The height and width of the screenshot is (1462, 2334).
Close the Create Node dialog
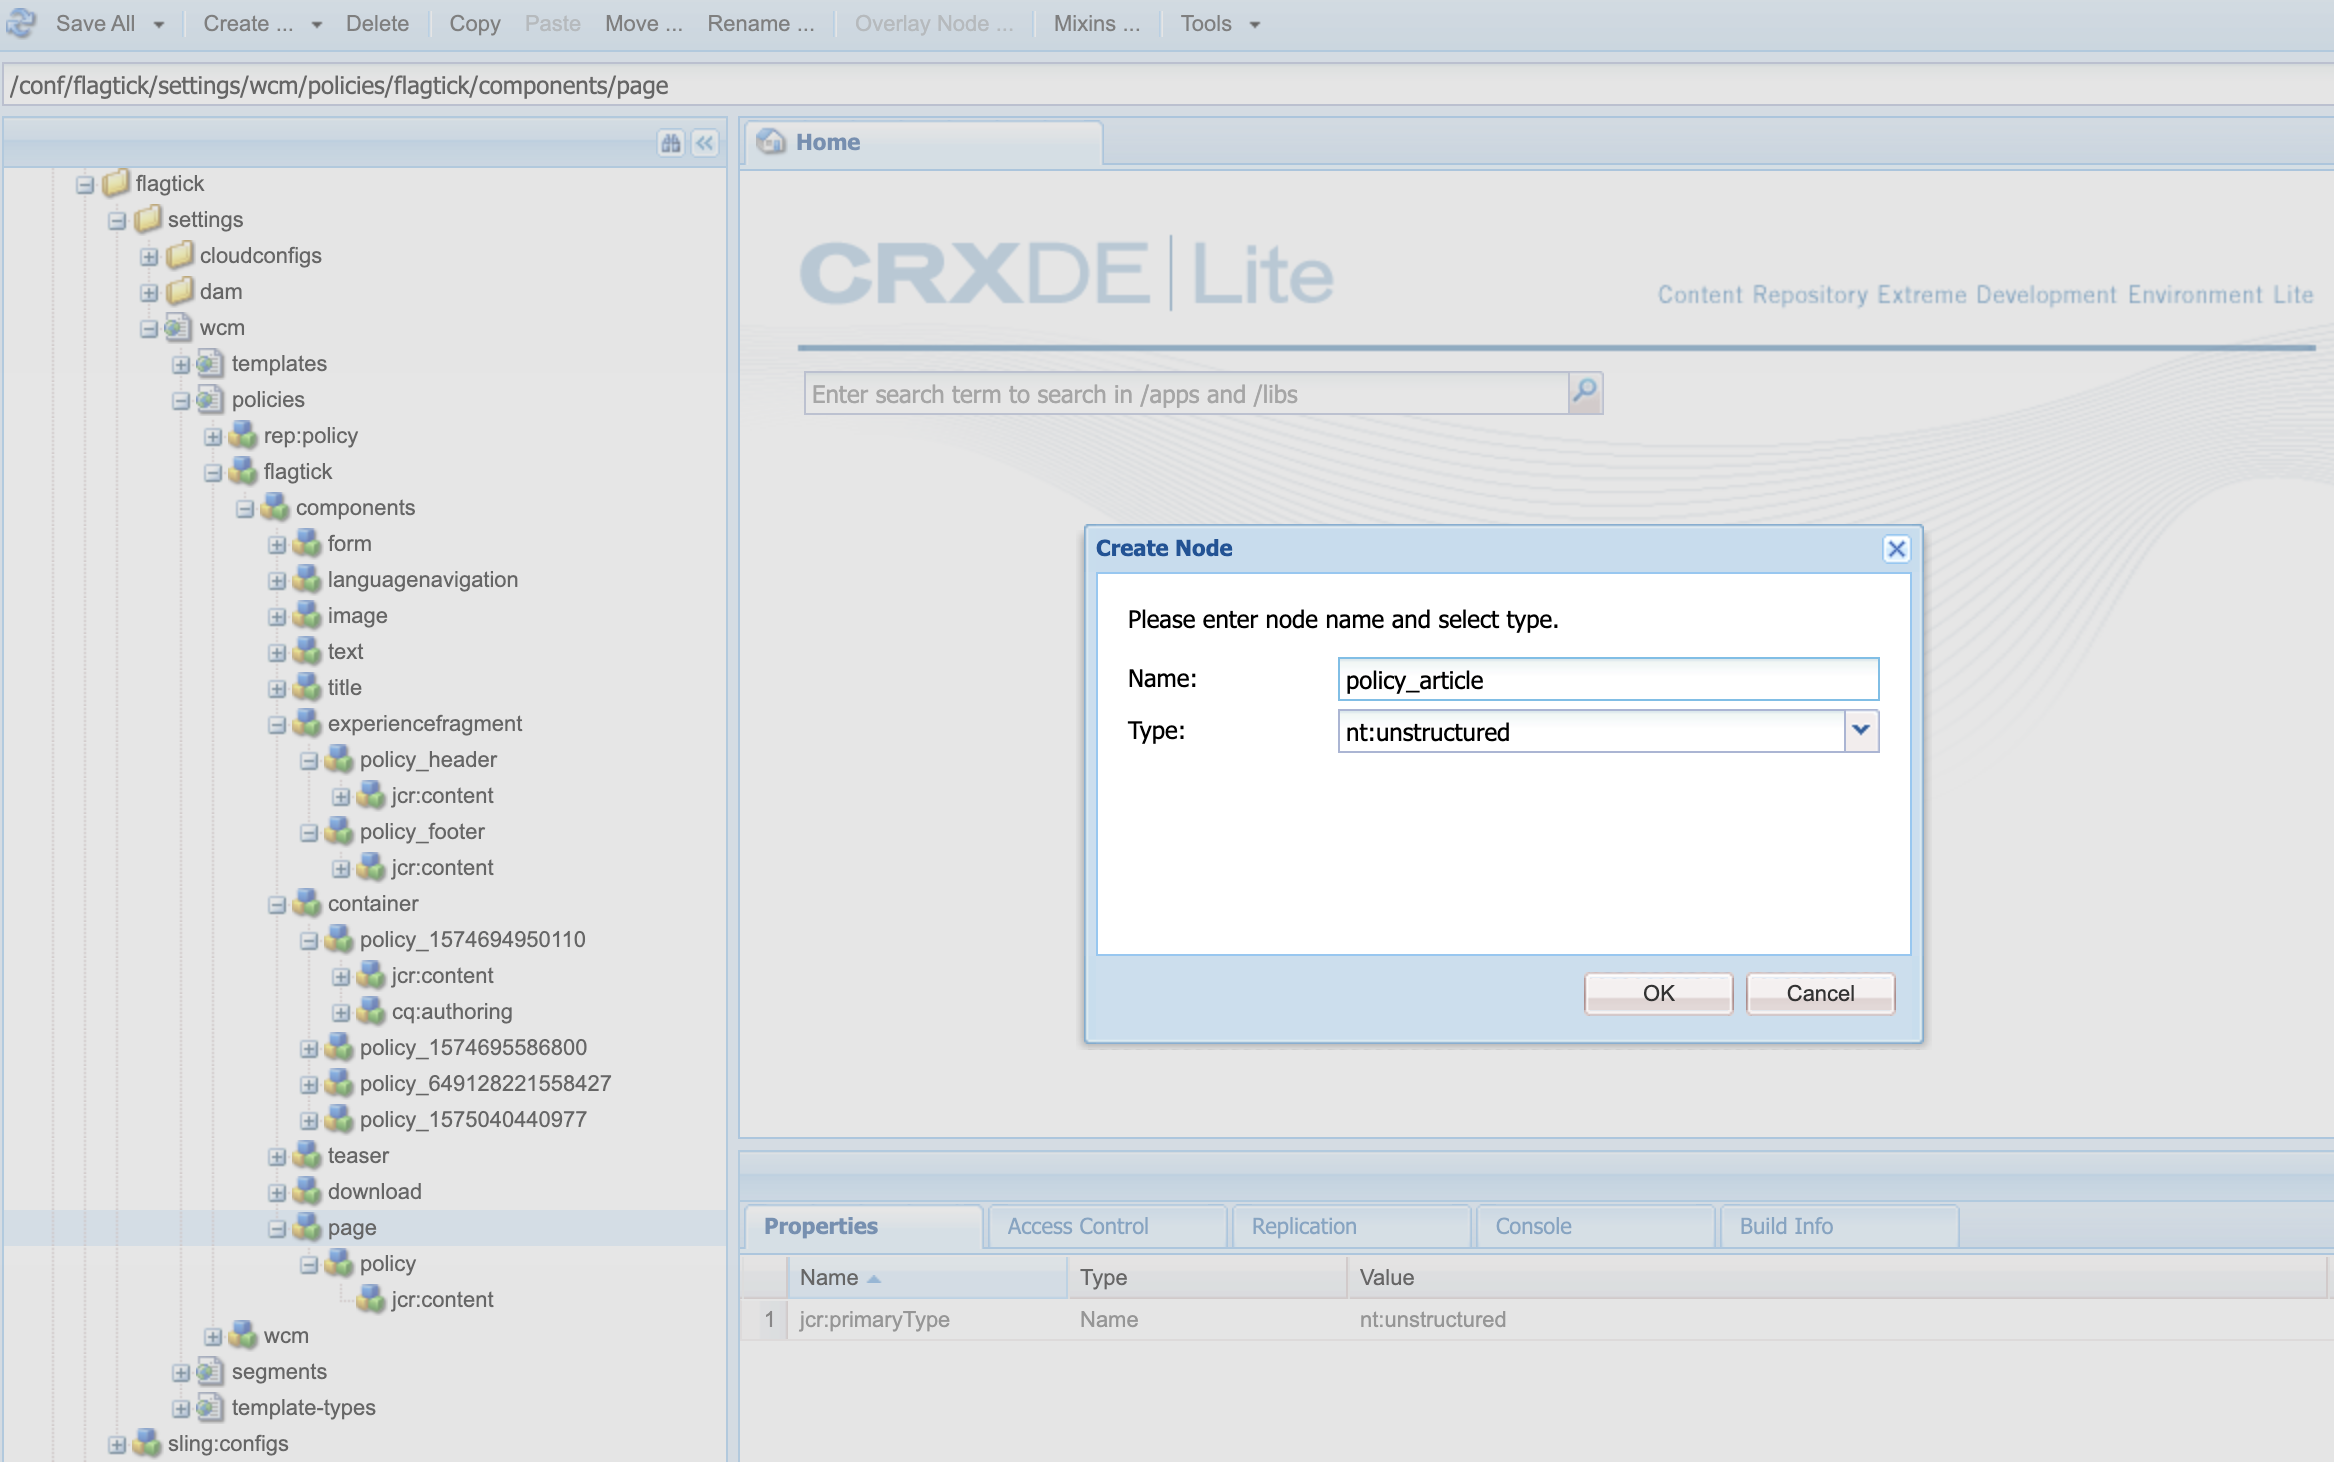point(1896,548)
